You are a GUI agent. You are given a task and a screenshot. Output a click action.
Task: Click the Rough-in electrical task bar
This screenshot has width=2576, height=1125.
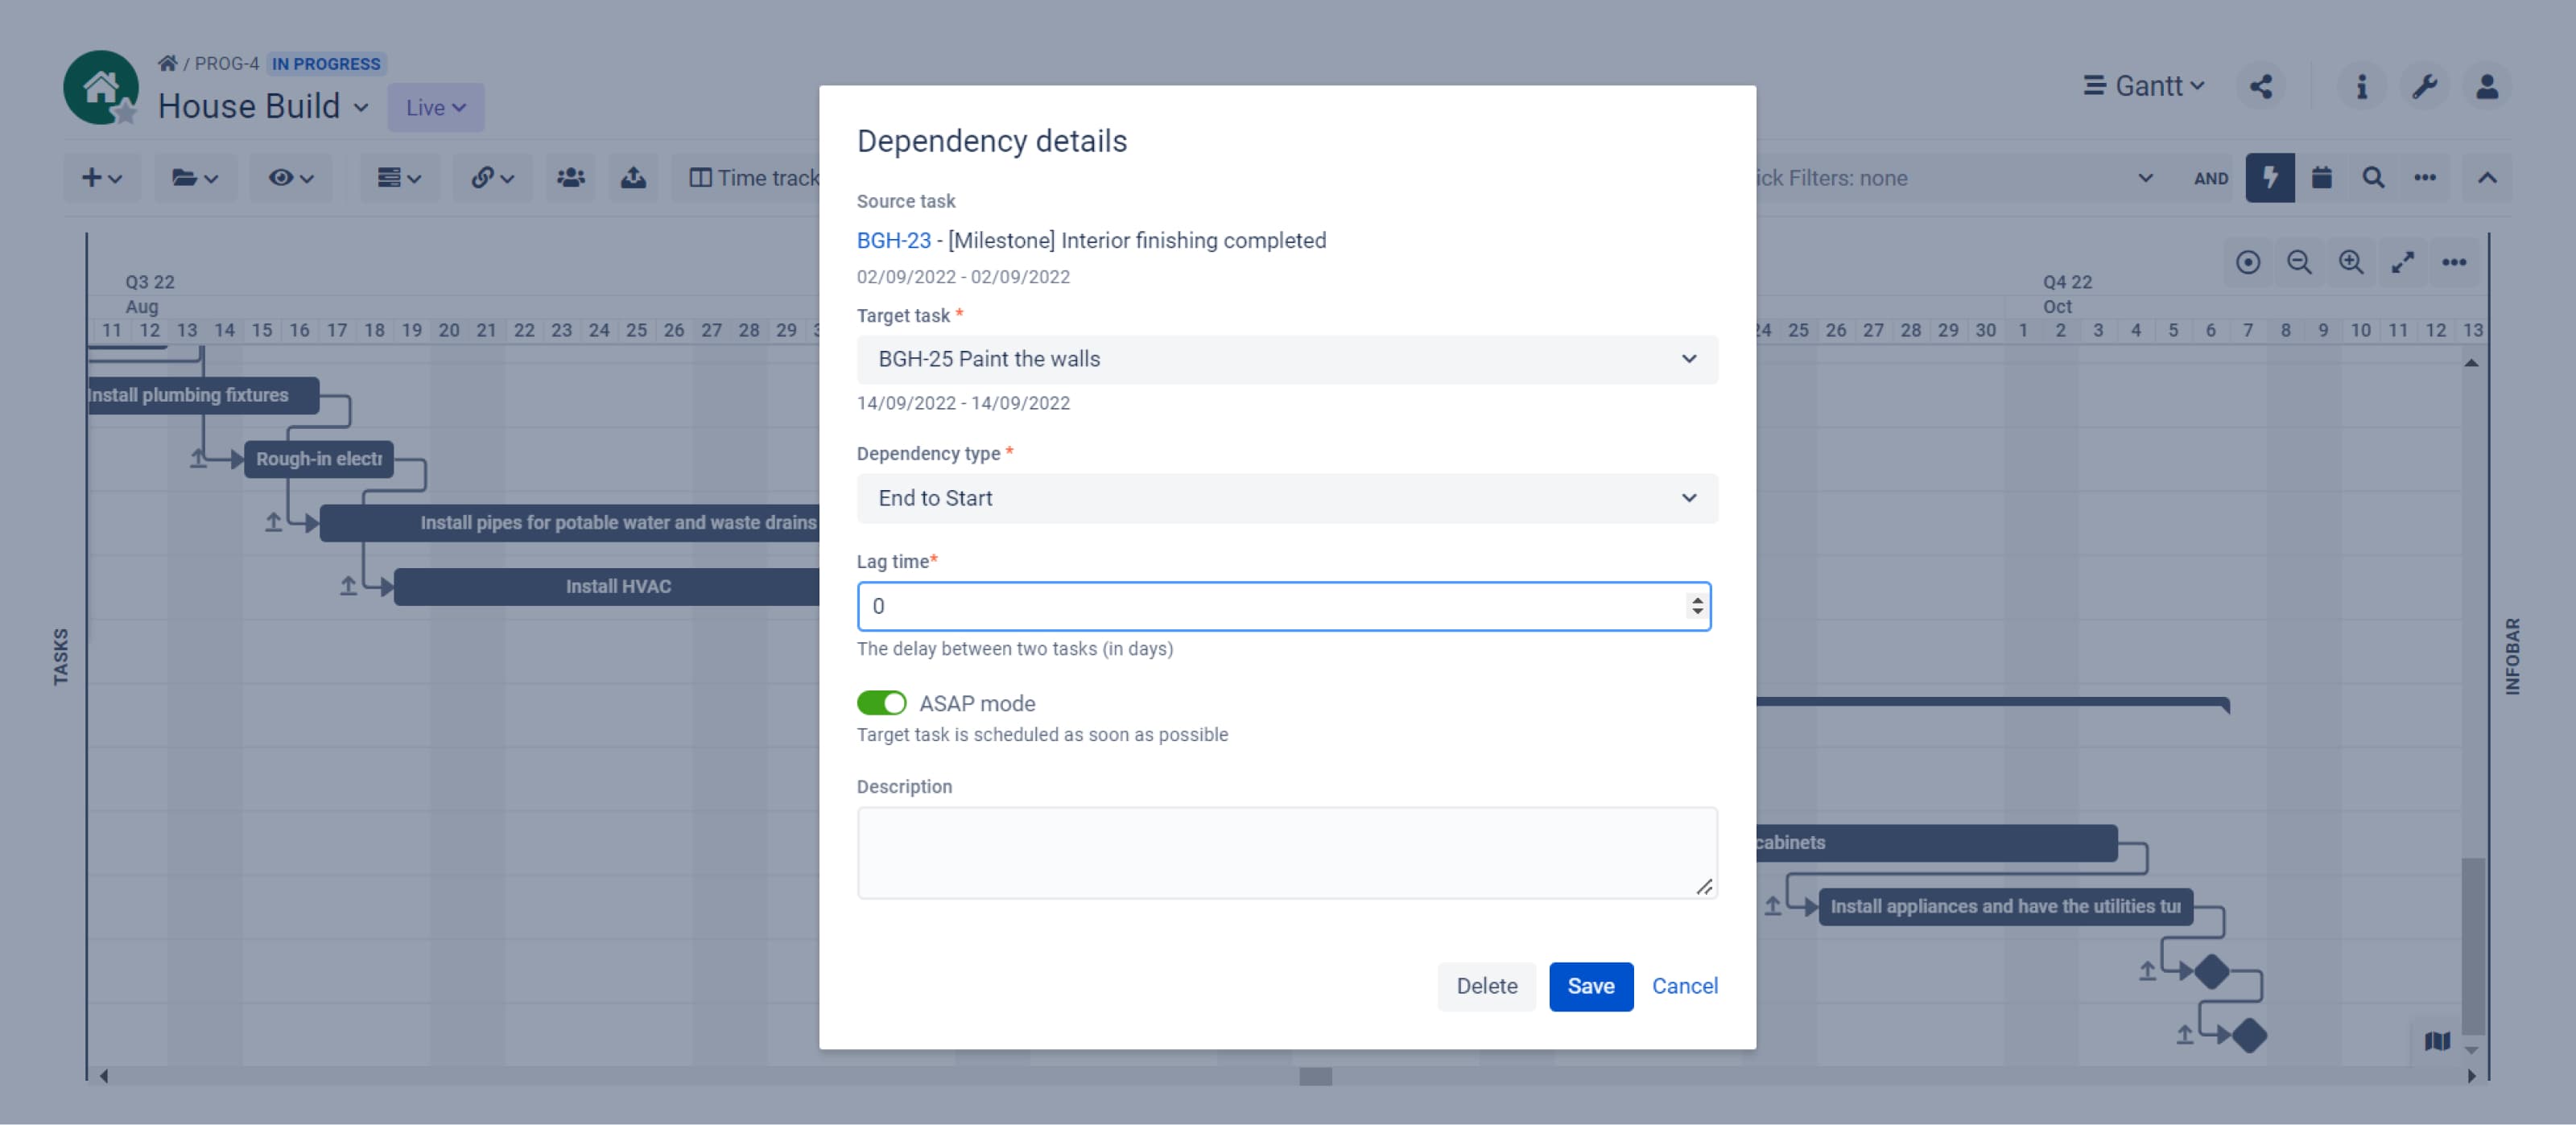click(x=318, y=459)
